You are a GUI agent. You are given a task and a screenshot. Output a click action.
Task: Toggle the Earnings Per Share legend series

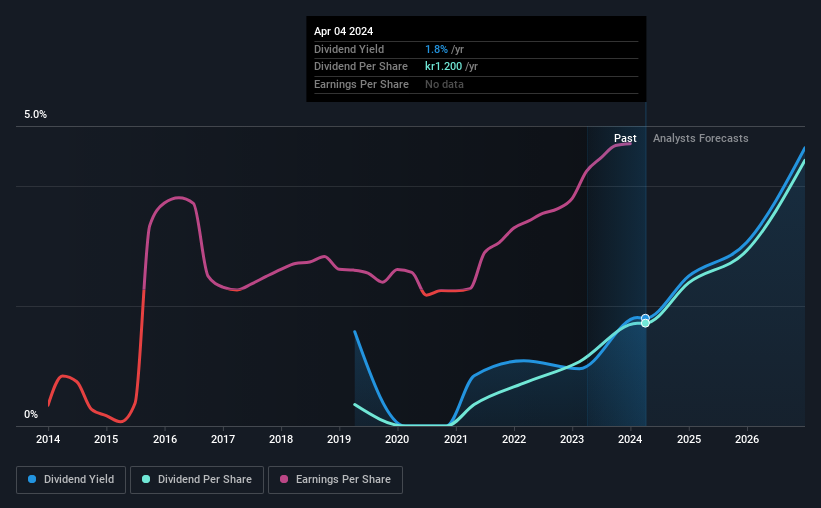(x=335, y=480)
